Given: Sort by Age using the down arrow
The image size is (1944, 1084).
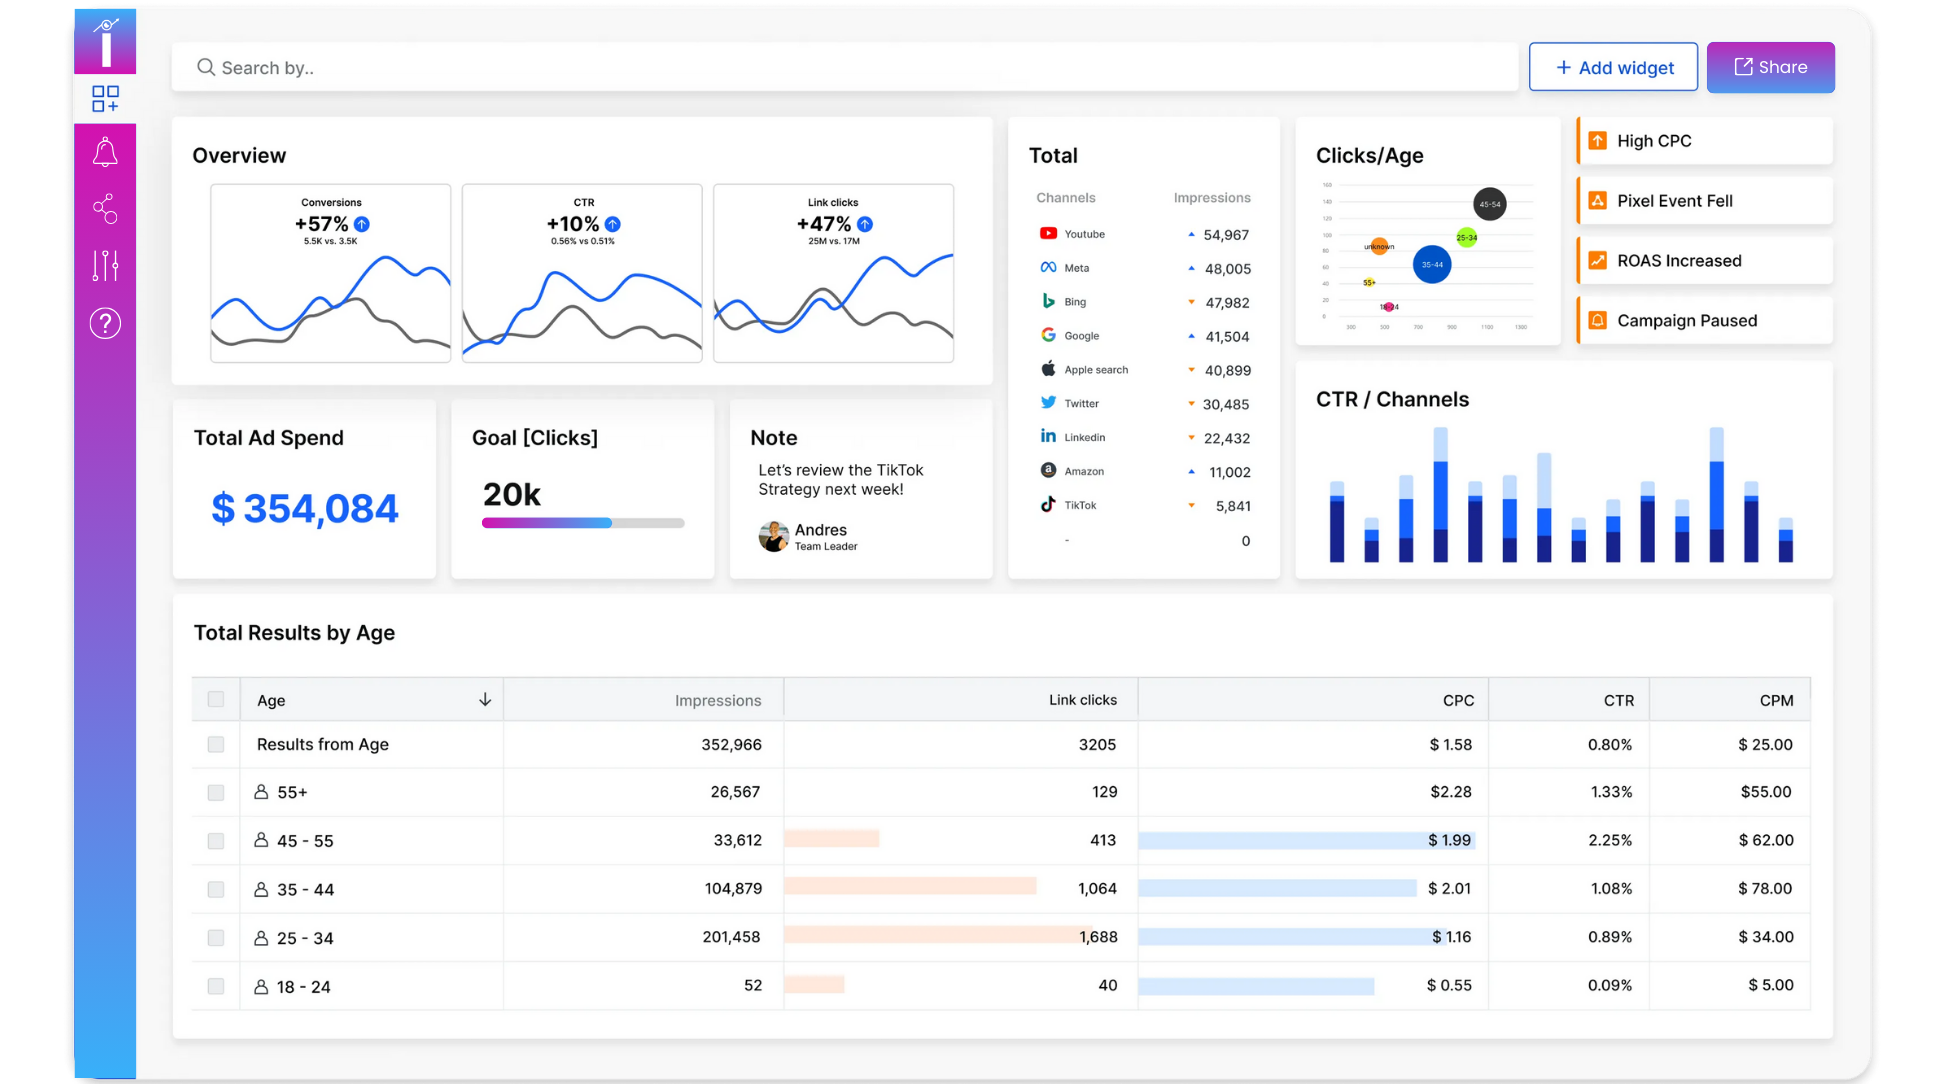Looking at the screenshot, I should pos(485,700).
